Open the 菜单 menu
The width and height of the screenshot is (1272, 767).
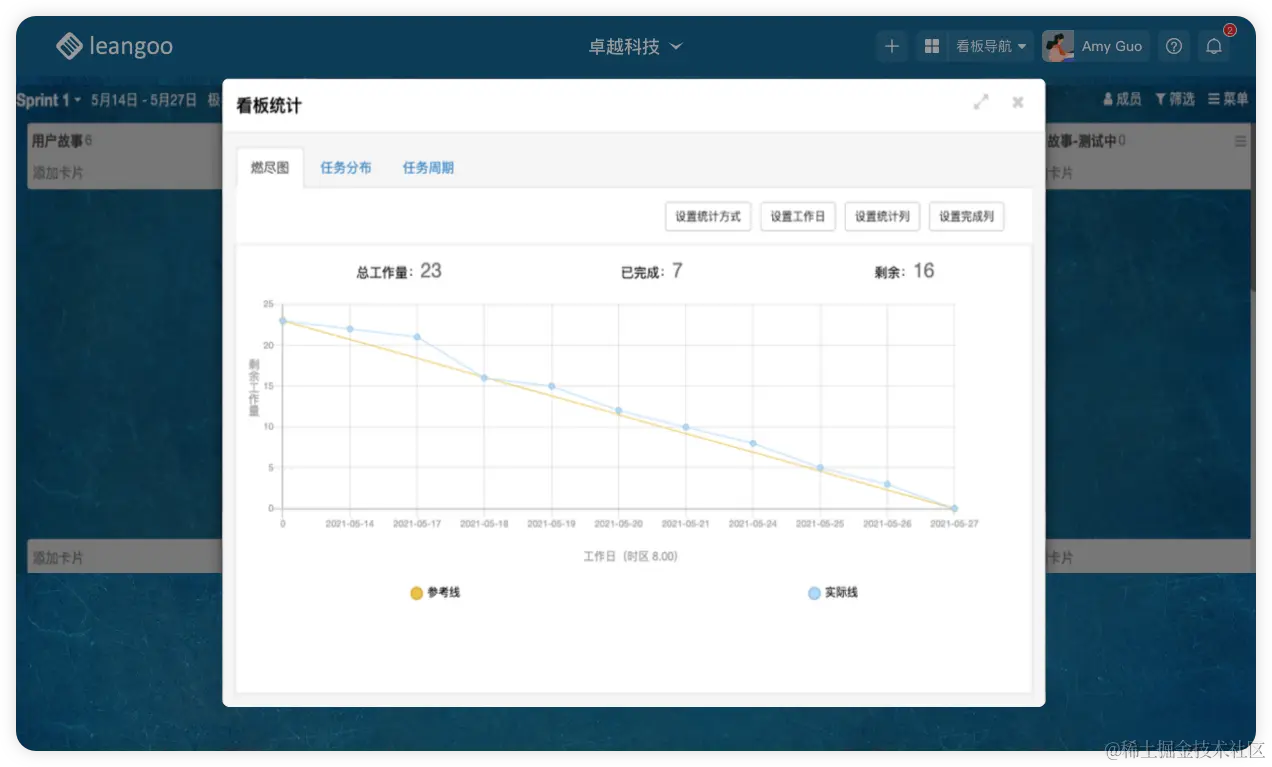click(1228, 99)
